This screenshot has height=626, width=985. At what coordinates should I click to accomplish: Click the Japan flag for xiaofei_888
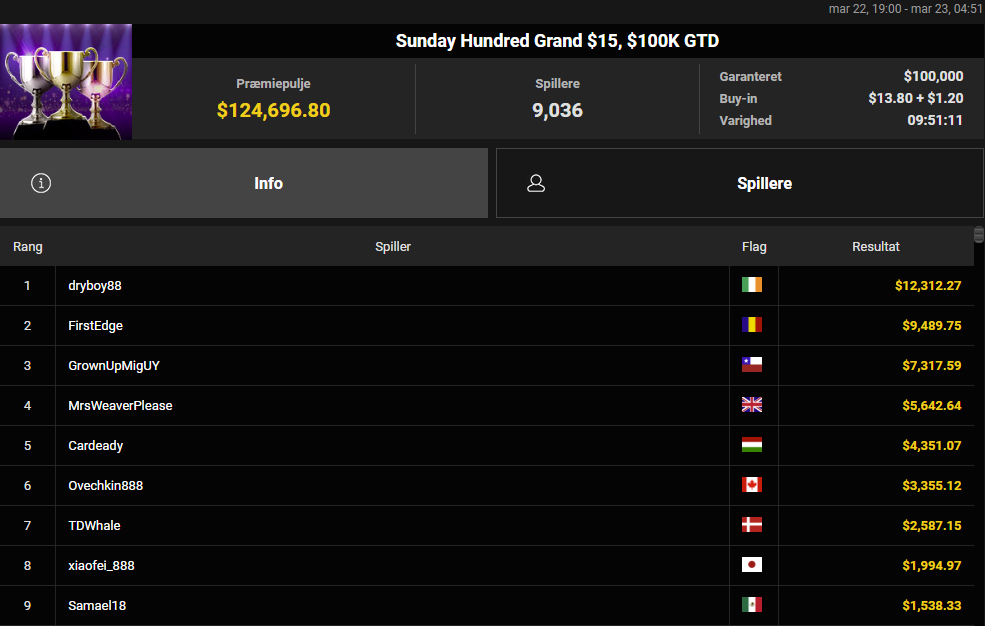(x=752, y=565)
